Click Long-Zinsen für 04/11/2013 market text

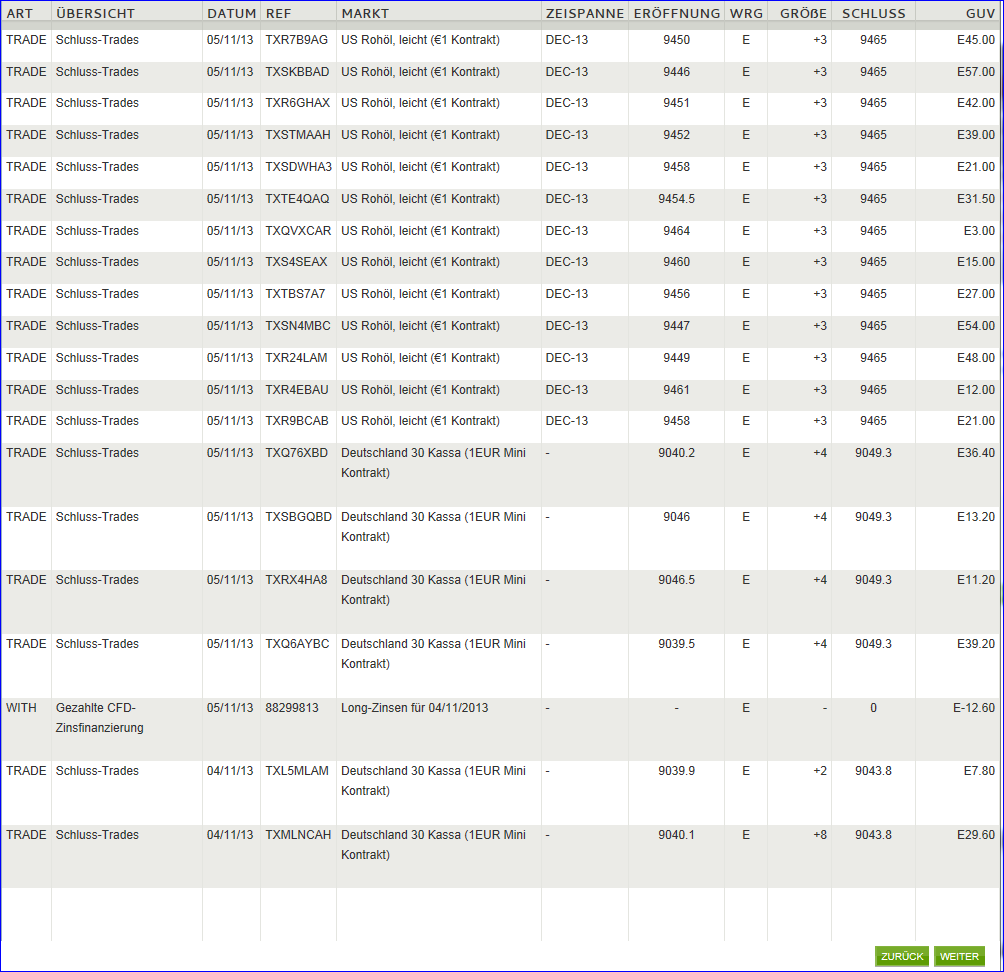pos(414,708)
